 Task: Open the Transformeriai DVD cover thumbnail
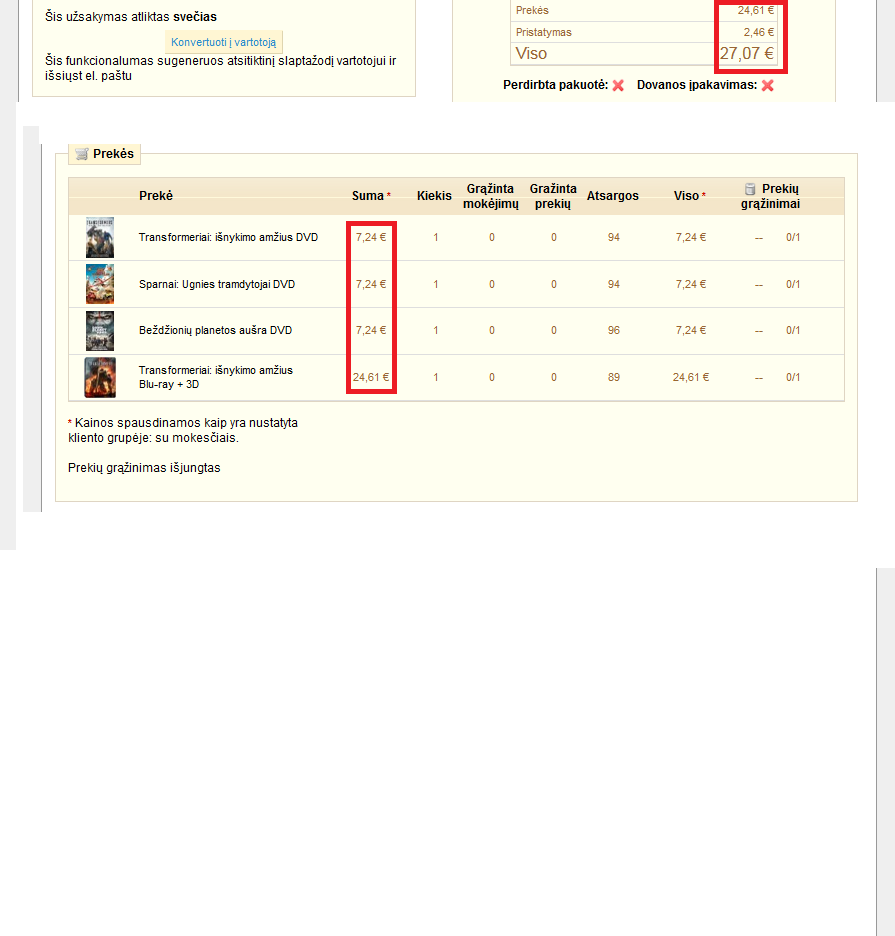(x=100, y=238)
